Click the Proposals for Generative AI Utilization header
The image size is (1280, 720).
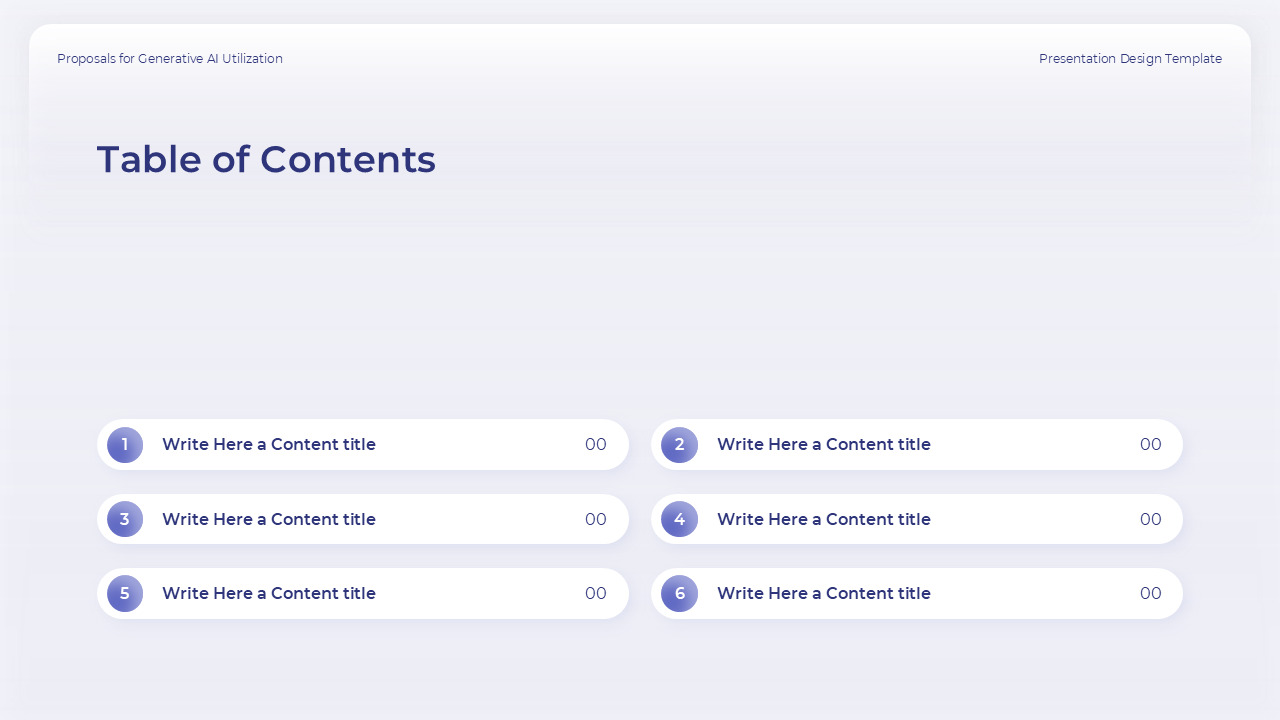170,59
